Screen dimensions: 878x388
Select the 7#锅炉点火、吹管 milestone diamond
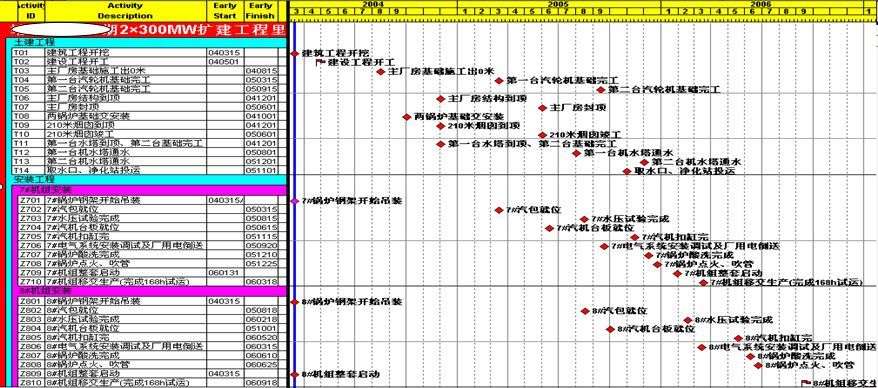coord(657,264)
